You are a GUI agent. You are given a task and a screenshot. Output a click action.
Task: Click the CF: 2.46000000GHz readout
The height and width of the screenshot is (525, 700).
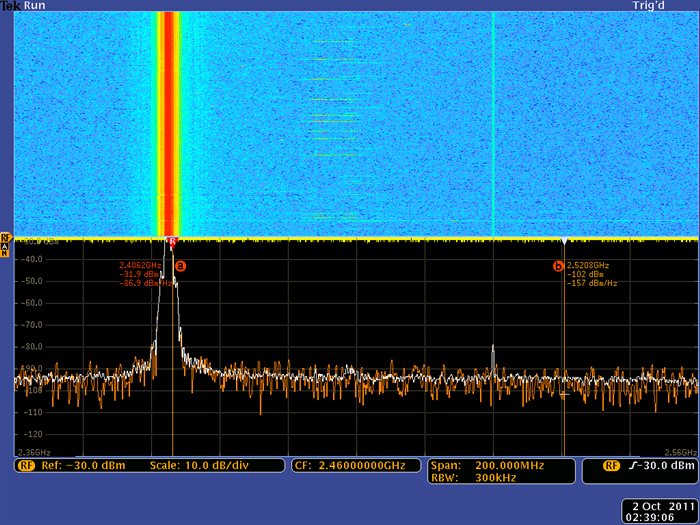[x=350, y=466]
